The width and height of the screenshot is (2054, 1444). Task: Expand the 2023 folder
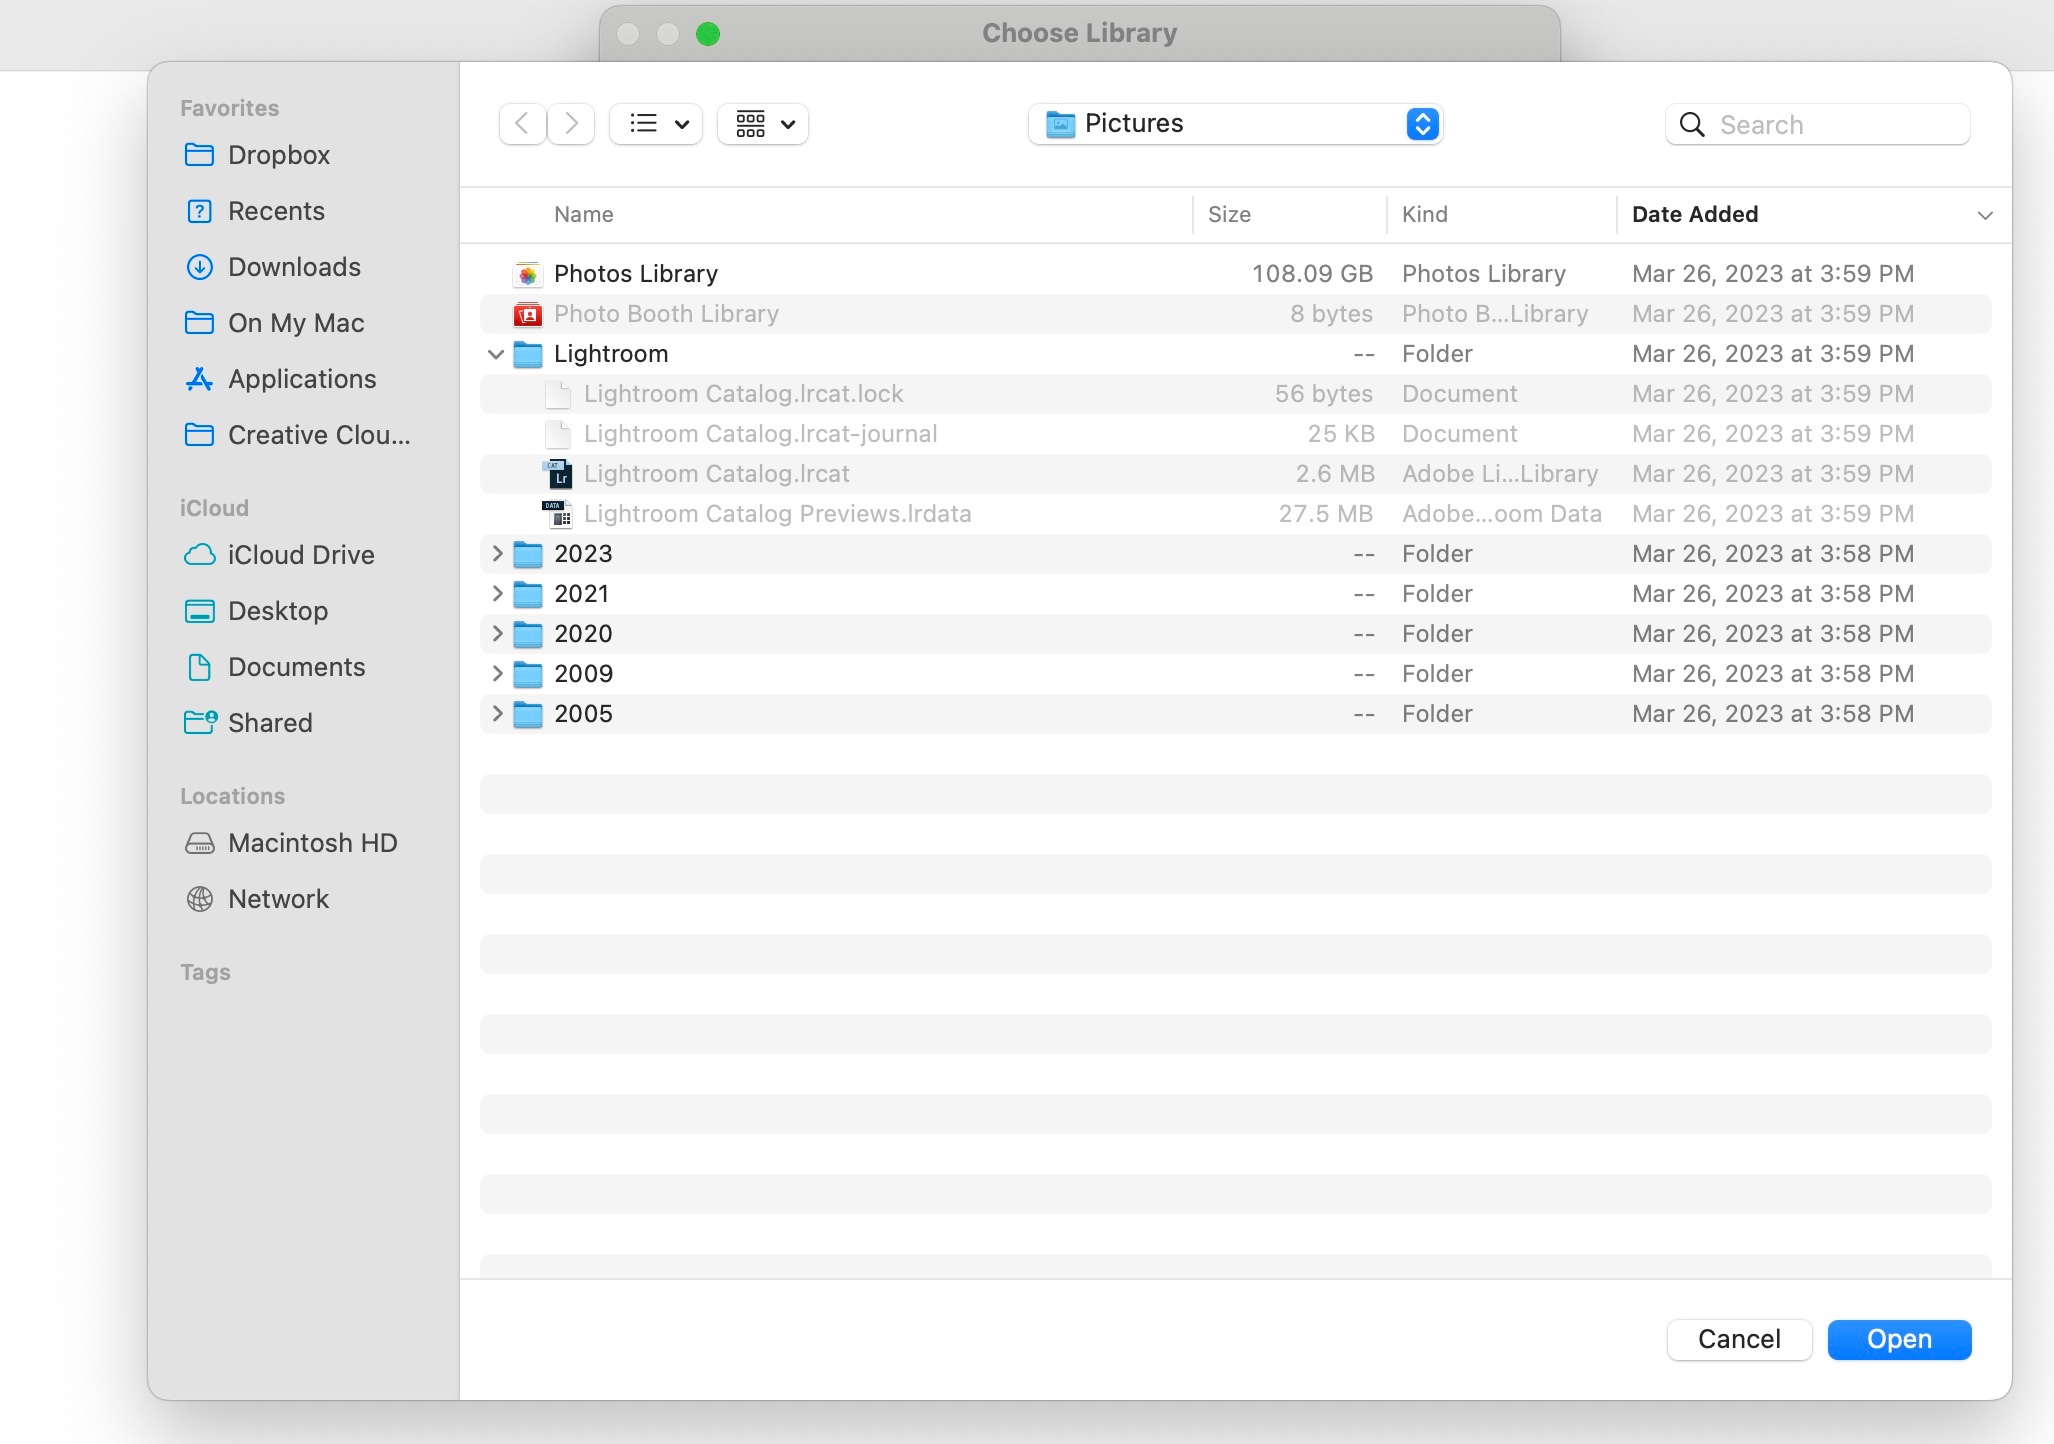pos(497,553)
